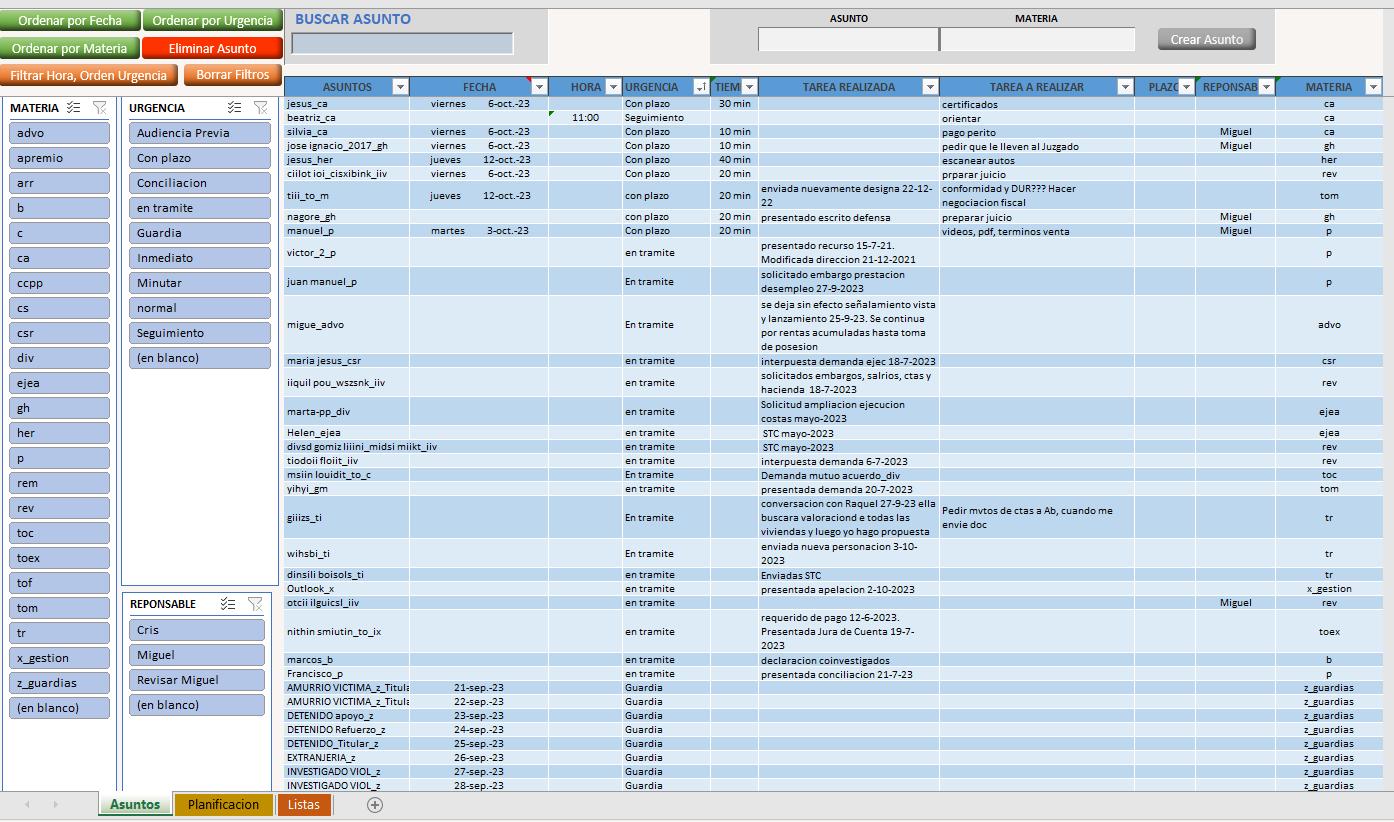Filter REPONSABLE slicer by Revisar Miguel

[x=197, y=680]
